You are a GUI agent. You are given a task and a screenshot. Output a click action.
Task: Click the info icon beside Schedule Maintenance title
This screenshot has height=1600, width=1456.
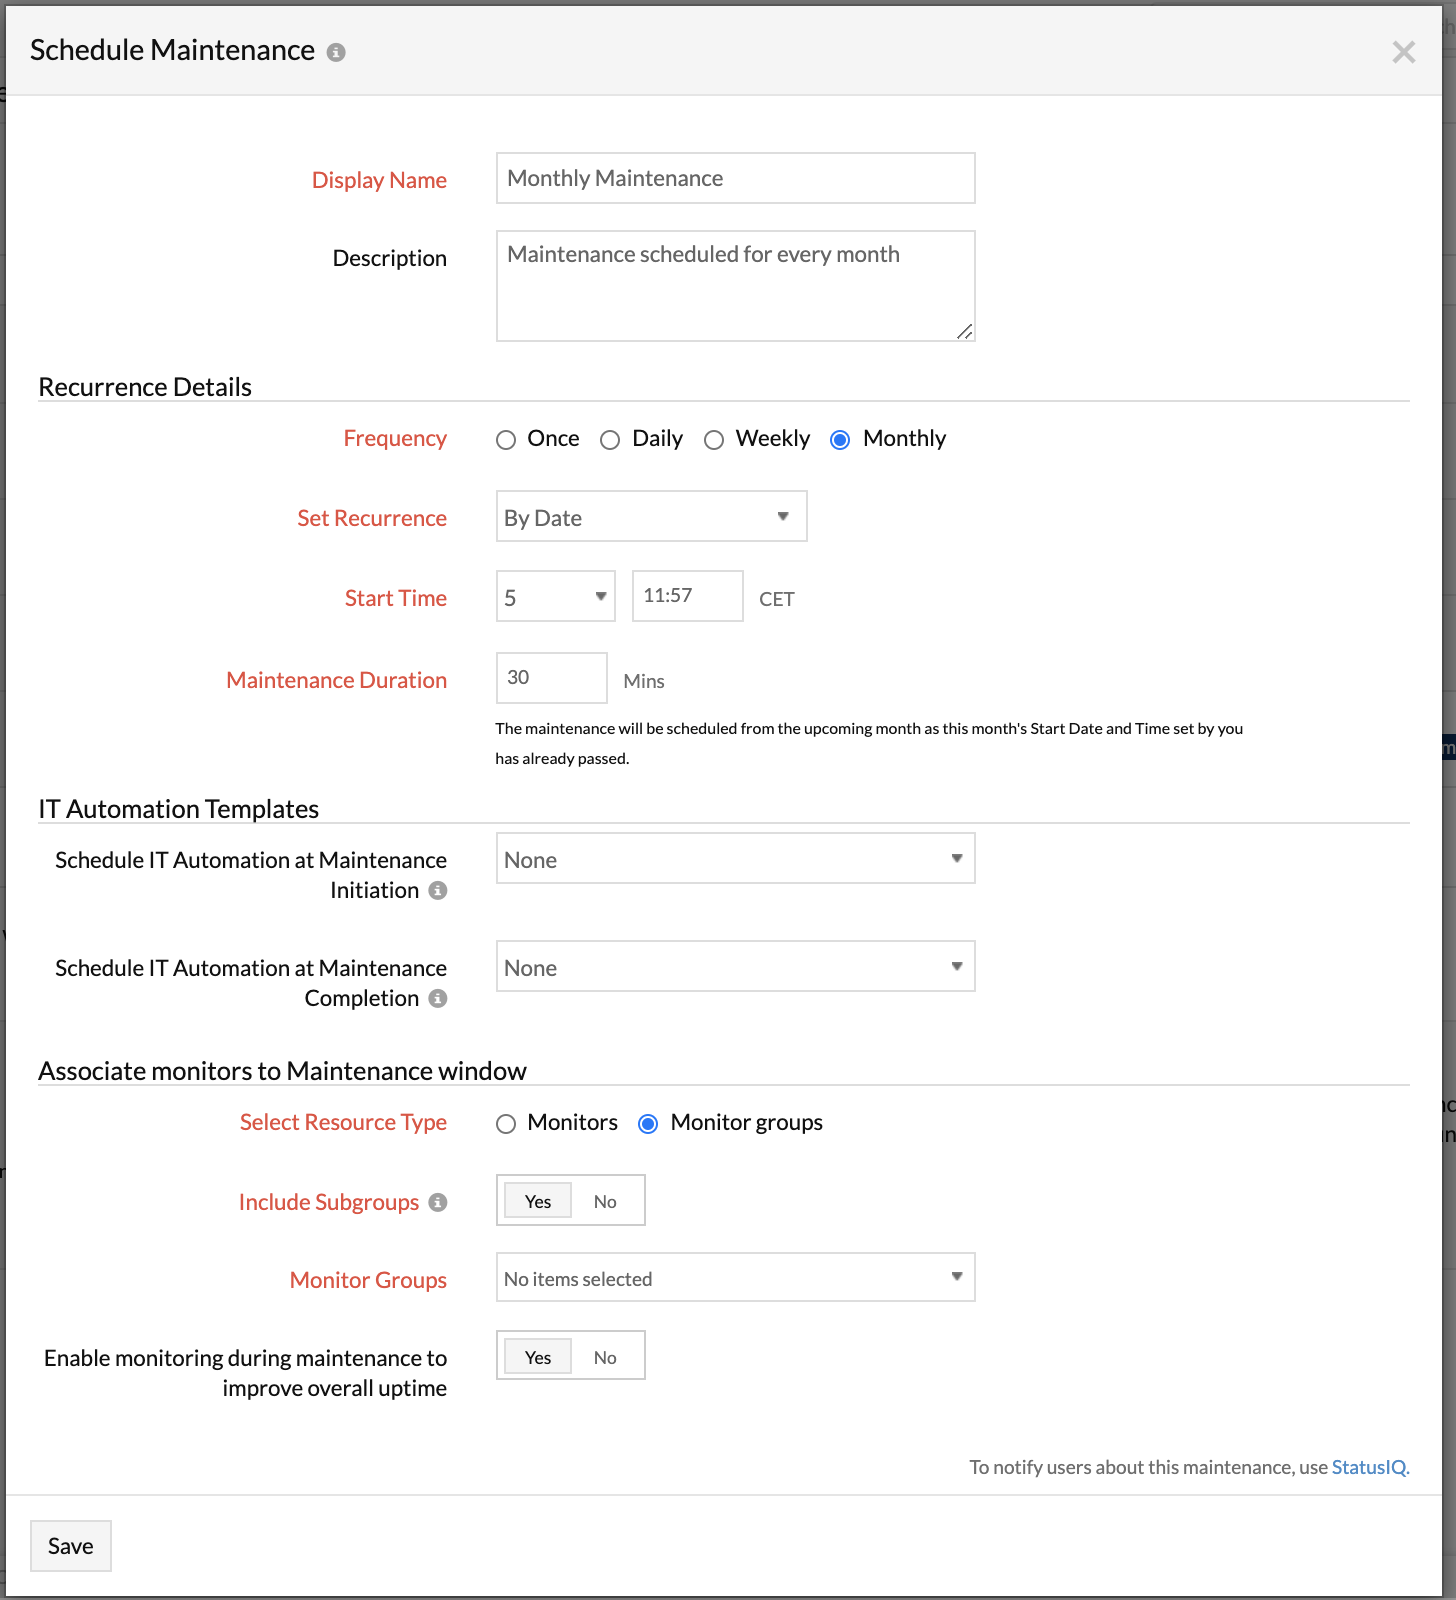click(337, 52)
